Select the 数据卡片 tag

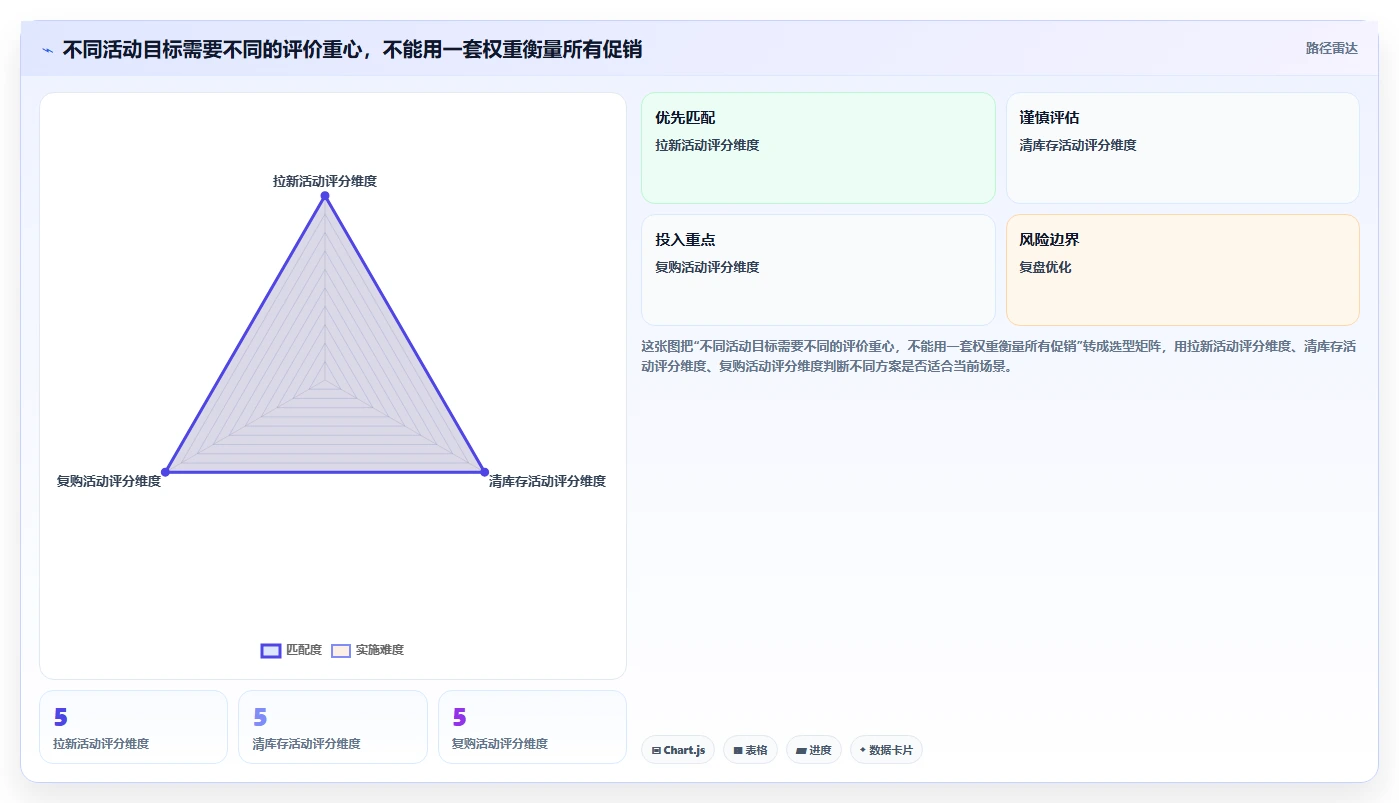coord(886,750)
